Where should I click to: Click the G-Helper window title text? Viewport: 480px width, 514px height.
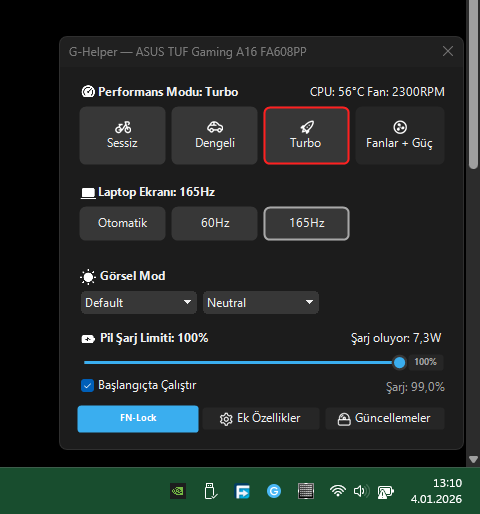point(187,52)
